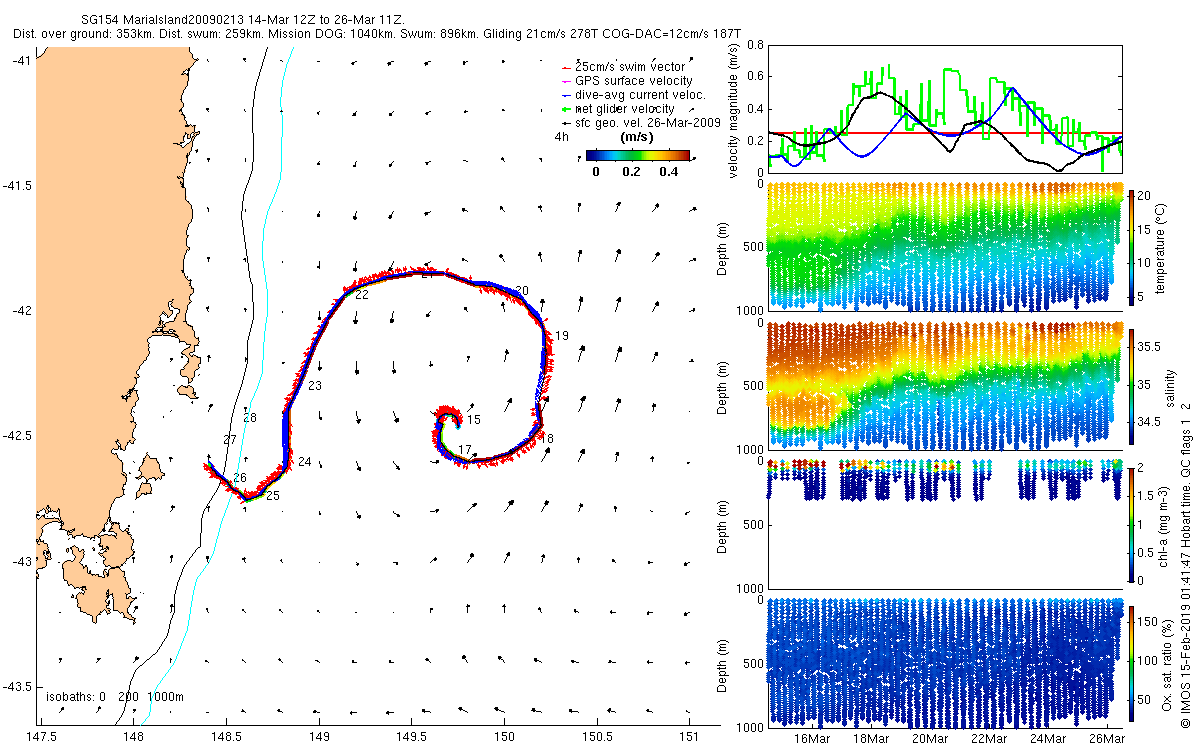Click the title line starting with 'SG154 MariaIsland20090213'

click(241, 19)
